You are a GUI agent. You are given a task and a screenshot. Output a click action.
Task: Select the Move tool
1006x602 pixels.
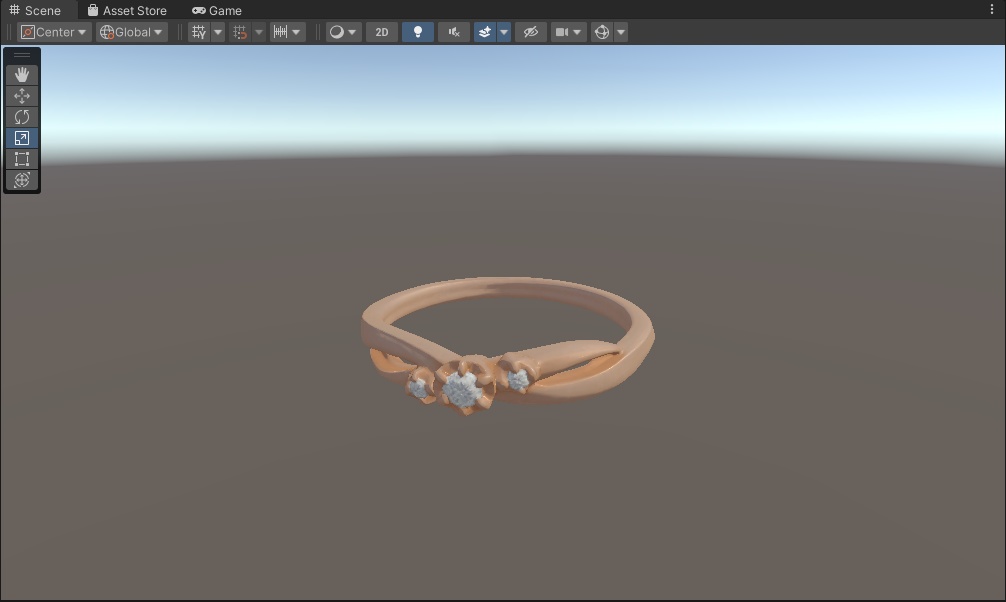[22, 95]
